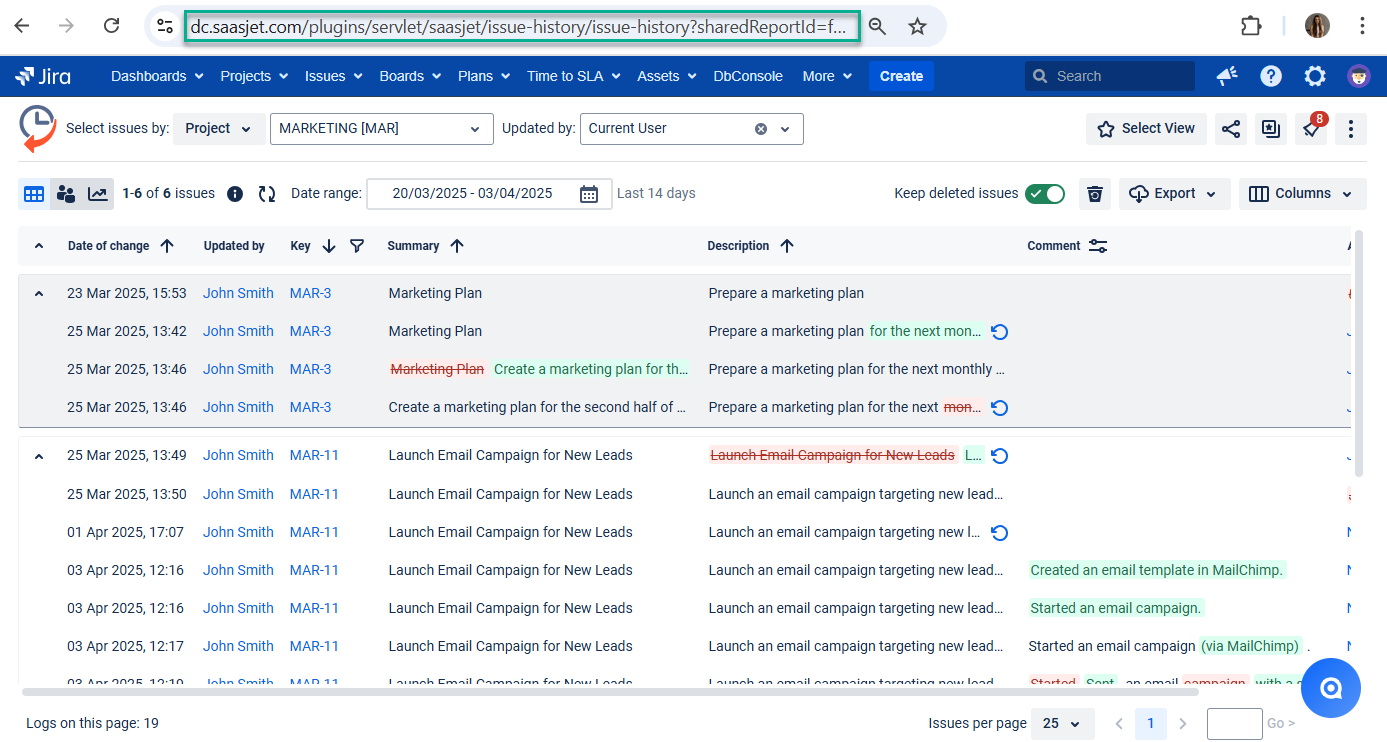This screenshot has width=1387, height=742.
Task: Toggle the Keep deleted issues switch
Action: 1045,194
